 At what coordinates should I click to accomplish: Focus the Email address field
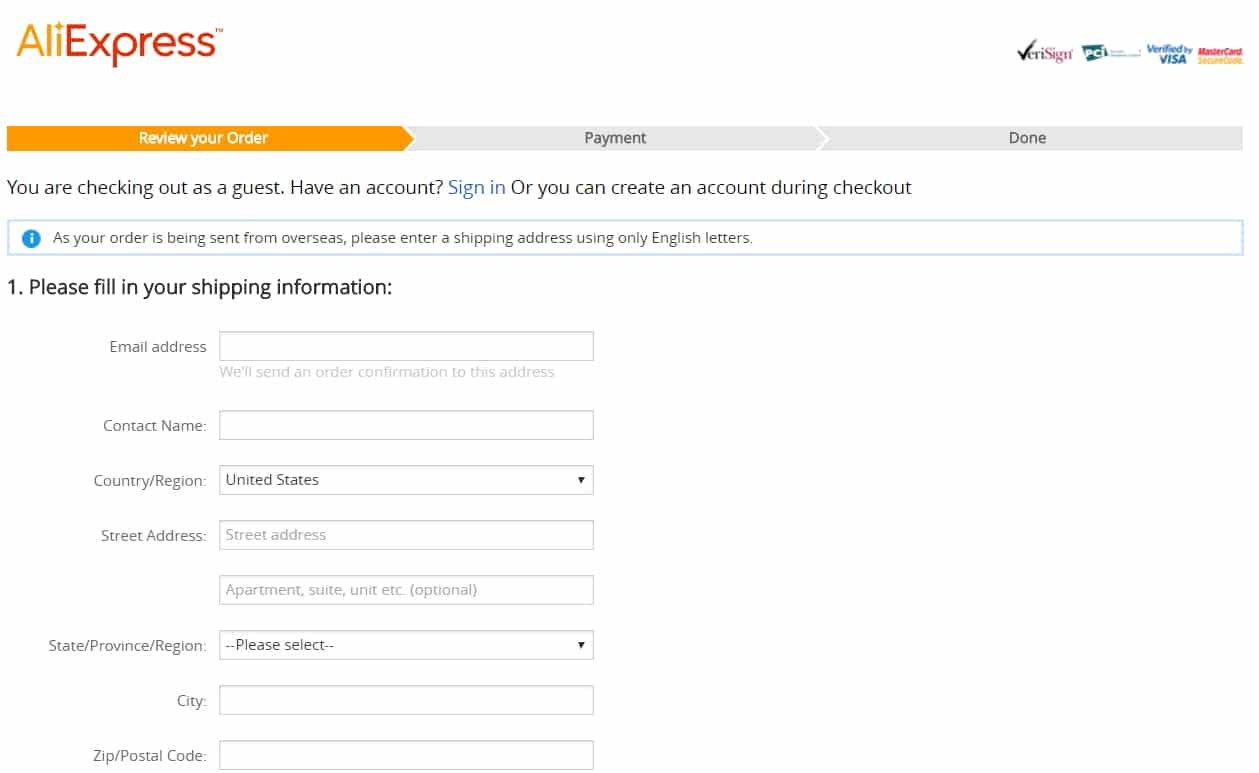[x=406, y=346]
